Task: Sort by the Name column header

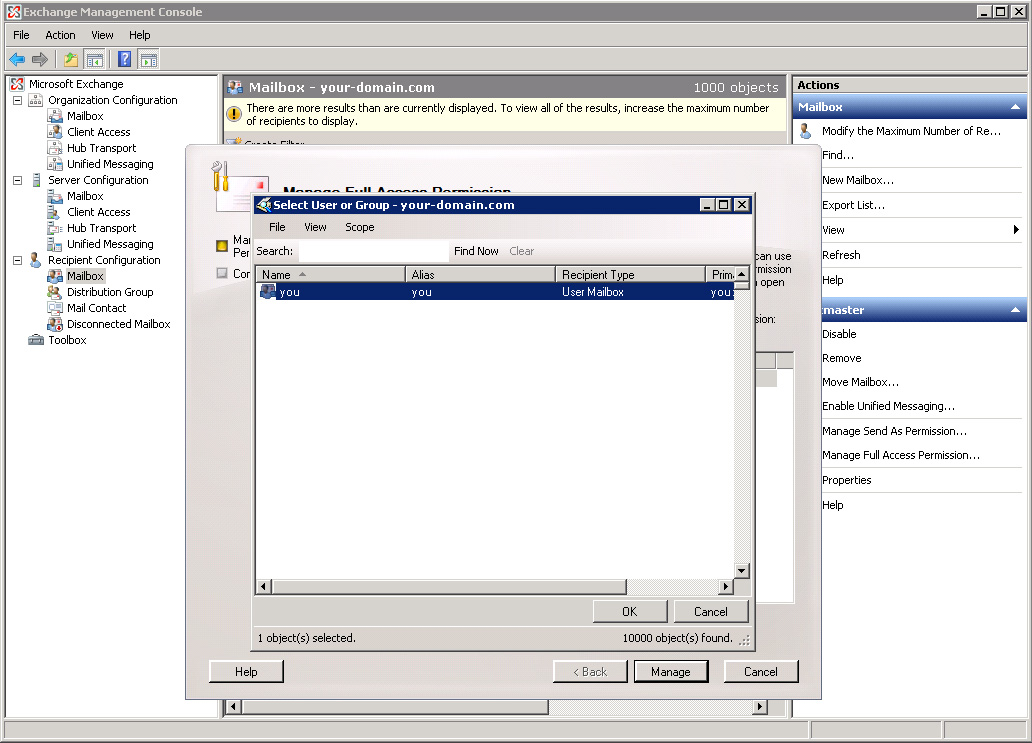Action: click(330, 274)
